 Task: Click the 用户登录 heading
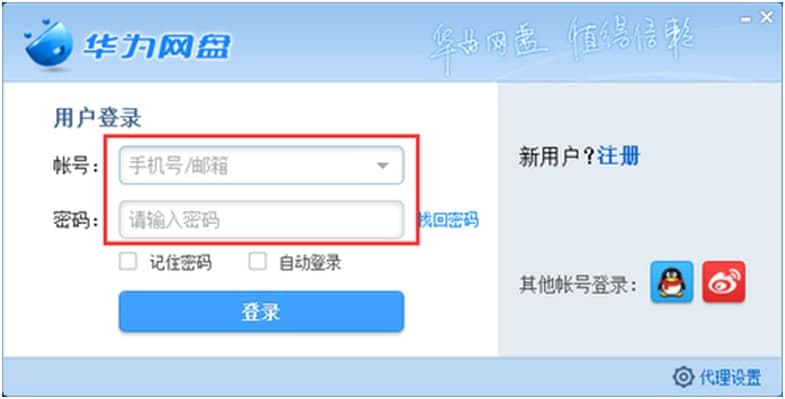pos(97,118)
